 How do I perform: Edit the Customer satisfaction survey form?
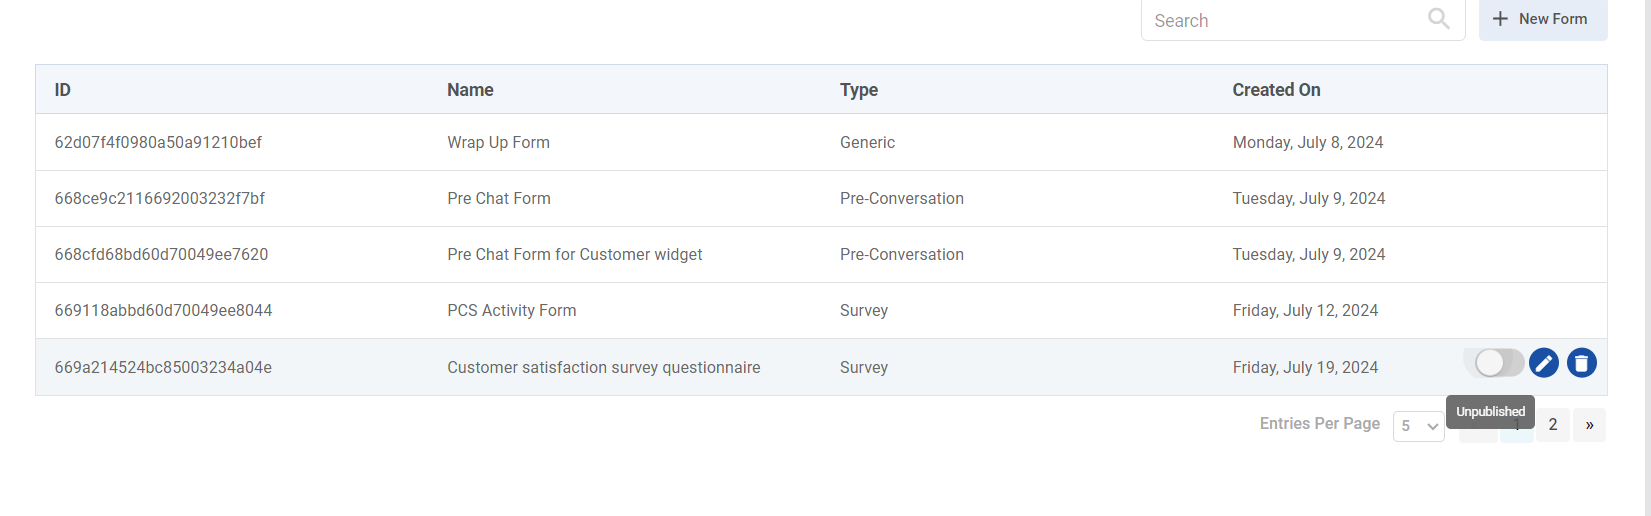pyautogui.click(x=1543, y=363)
